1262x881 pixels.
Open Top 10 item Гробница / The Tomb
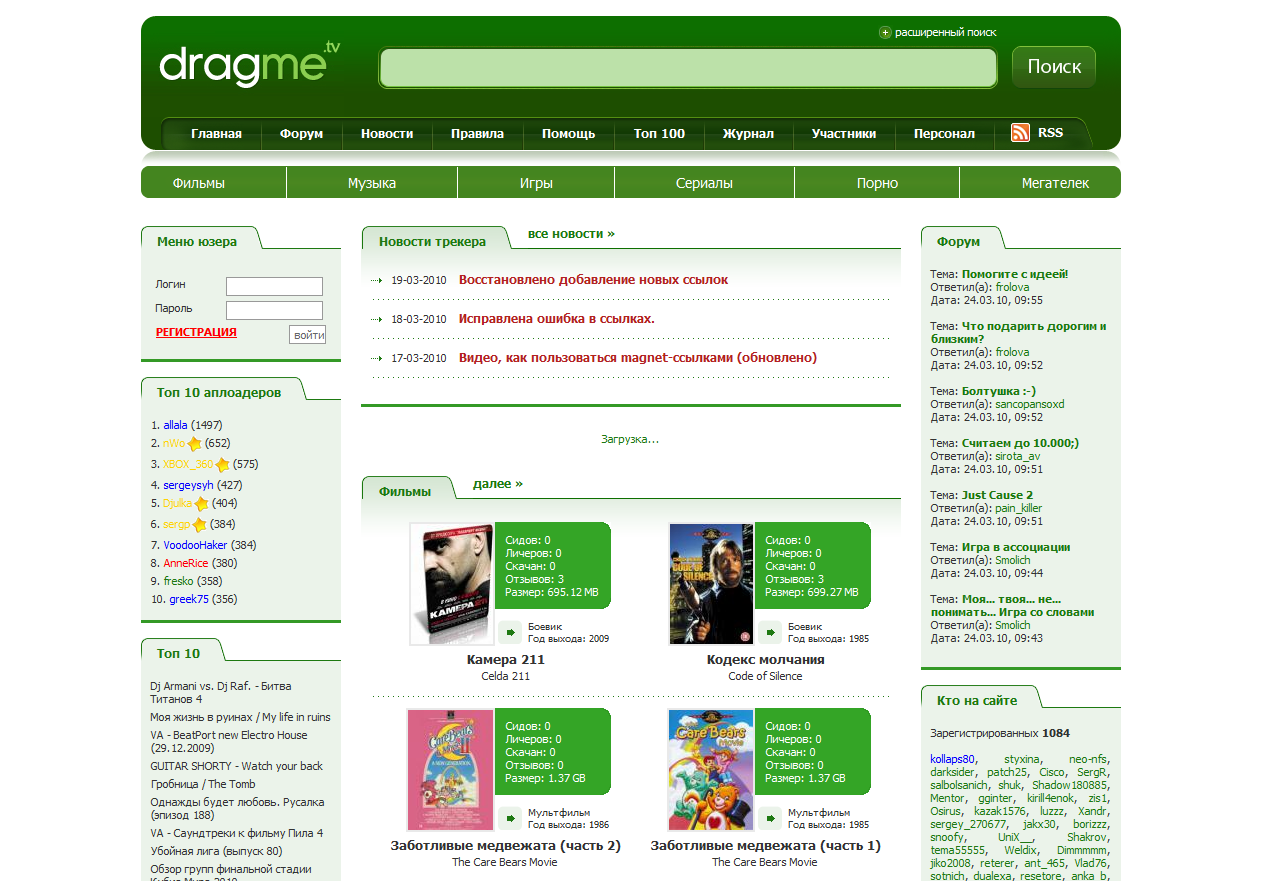click(x=203, y=784)
